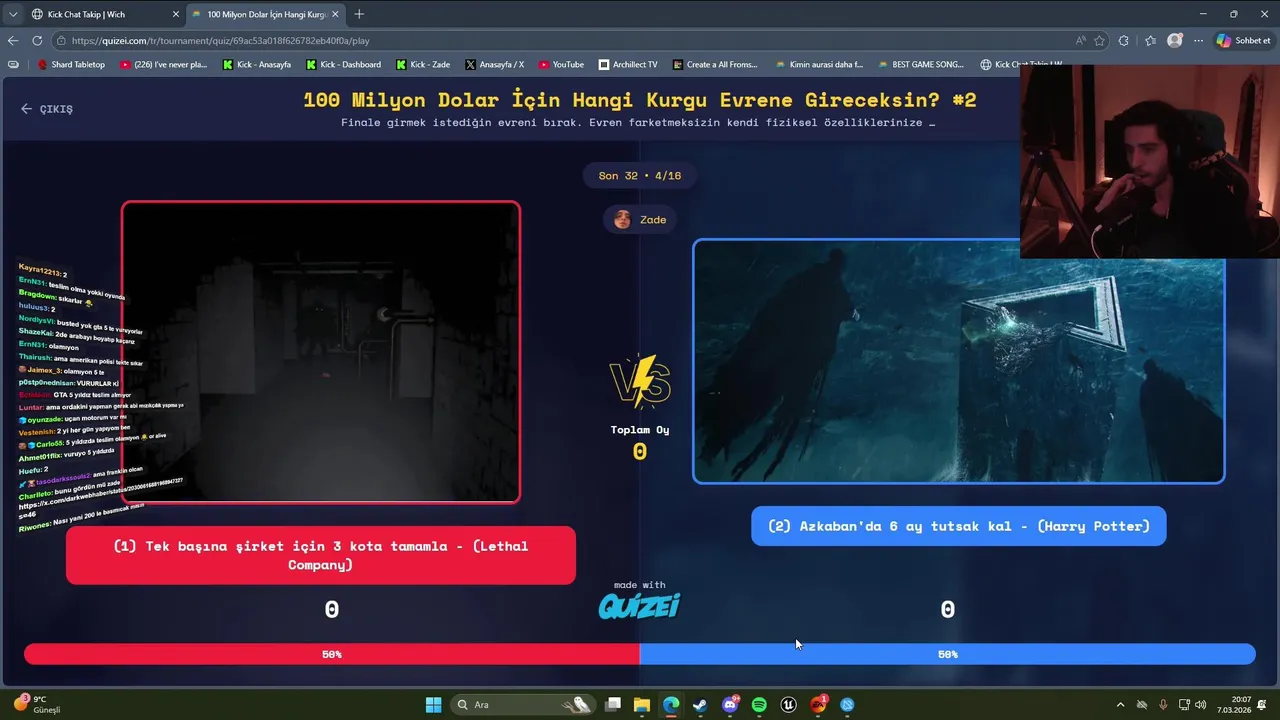Open the Create a All Froms bookmark
This screenshot has width=1280, height=720.
pyautogui.click(x=716, y=64)
